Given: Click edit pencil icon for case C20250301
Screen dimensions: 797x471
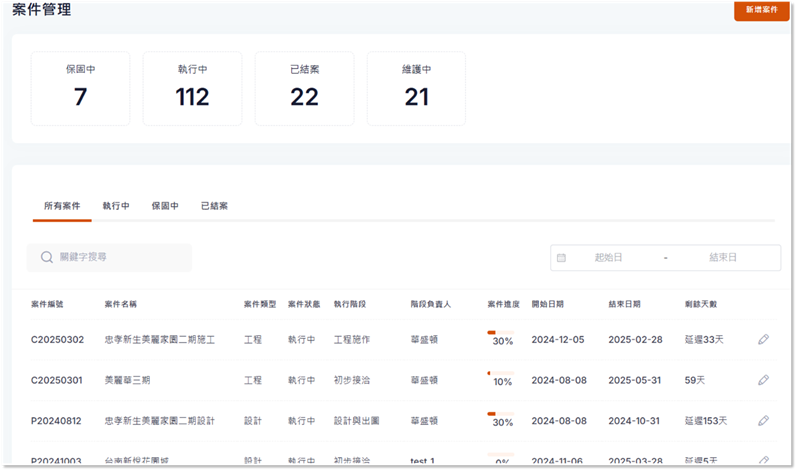Looking at the screenshot, I should 763,380.
